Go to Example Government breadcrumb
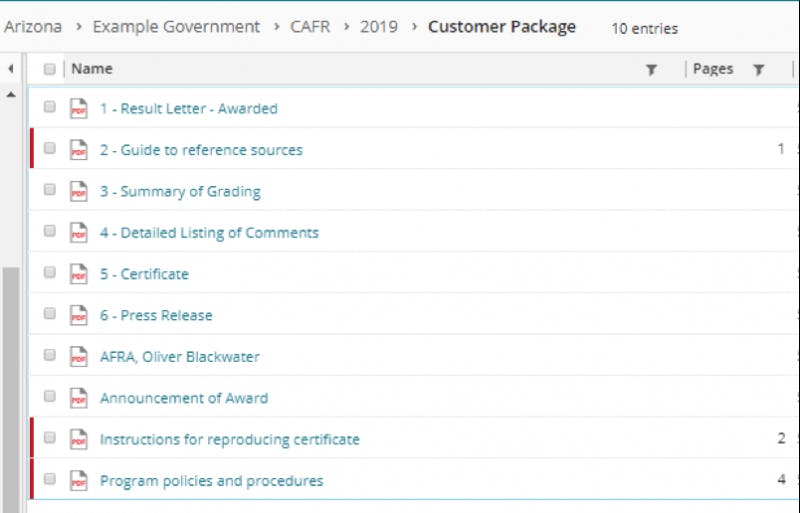The image size is (800, 513). tap(176, 27)
